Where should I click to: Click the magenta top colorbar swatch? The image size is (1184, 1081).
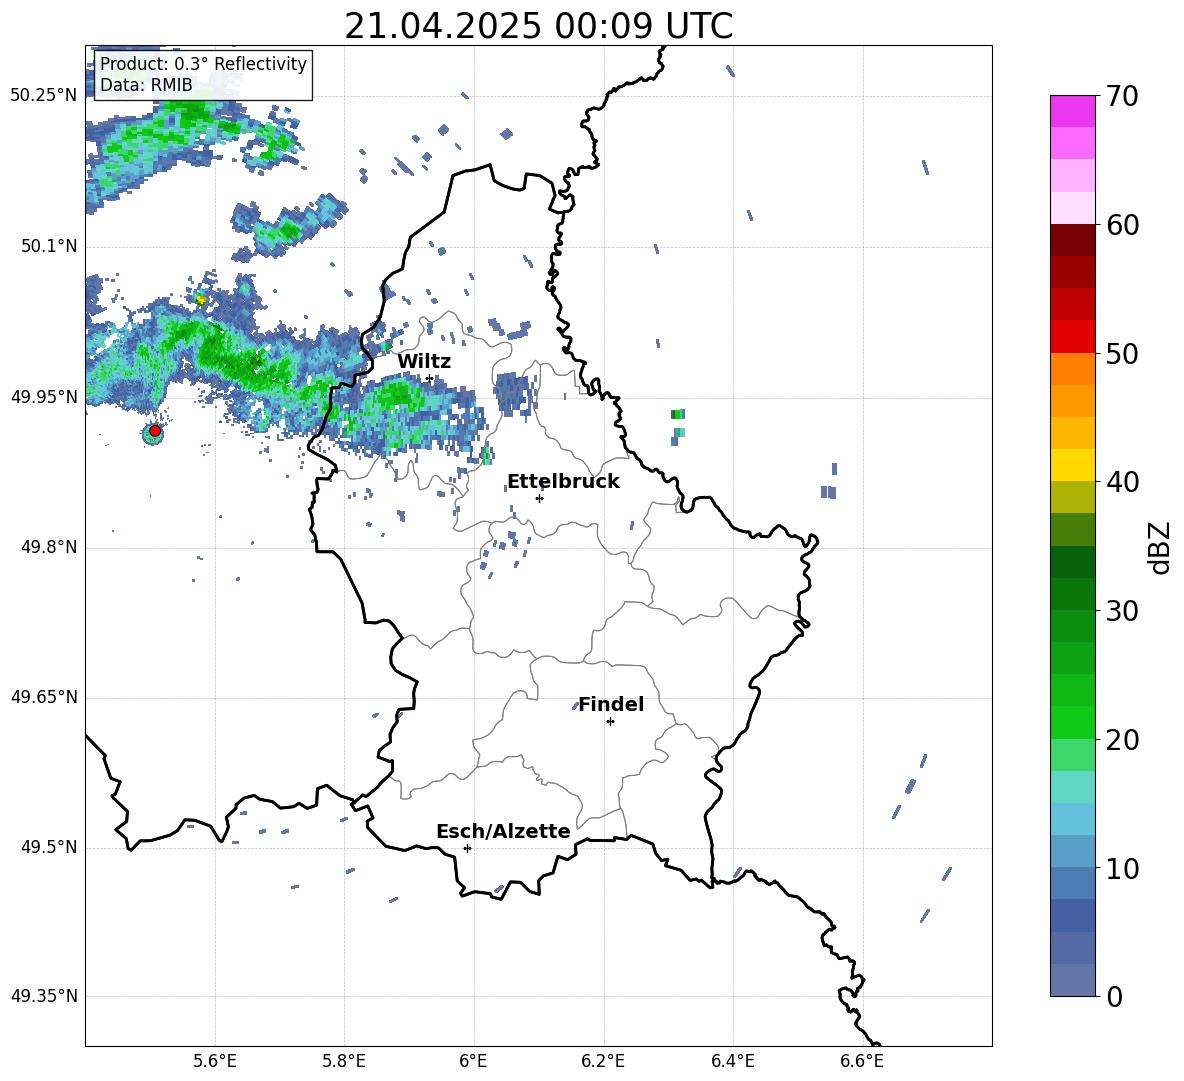1072,111
